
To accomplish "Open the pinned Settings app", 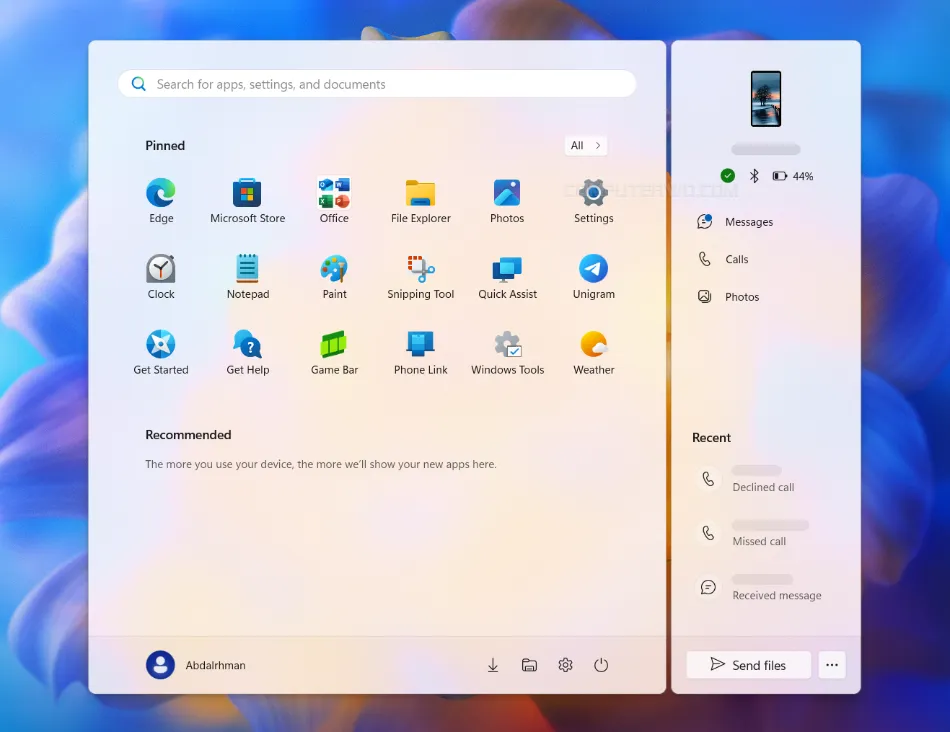I will [x=593, y=201].
